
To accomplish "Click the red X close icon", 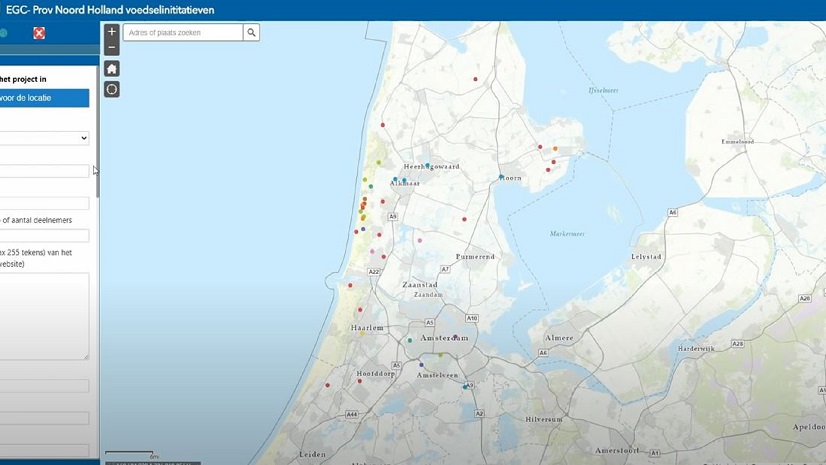I will pyautogui.click(x=39, y=33).
